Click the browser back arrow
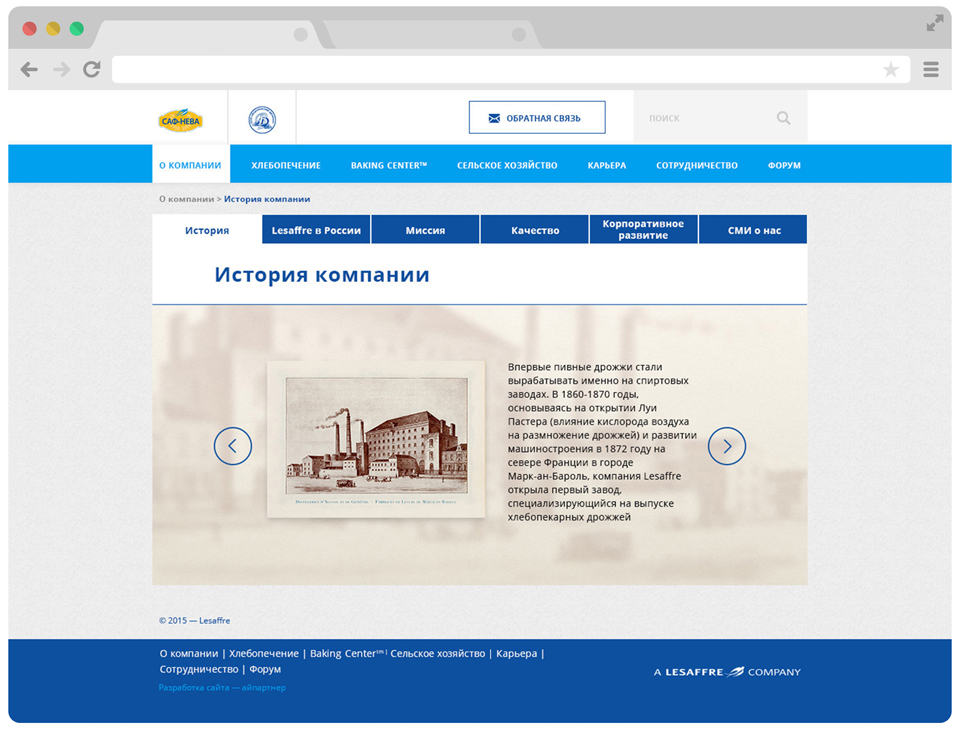This screenshot has height=732, width=960. (29, 69)
